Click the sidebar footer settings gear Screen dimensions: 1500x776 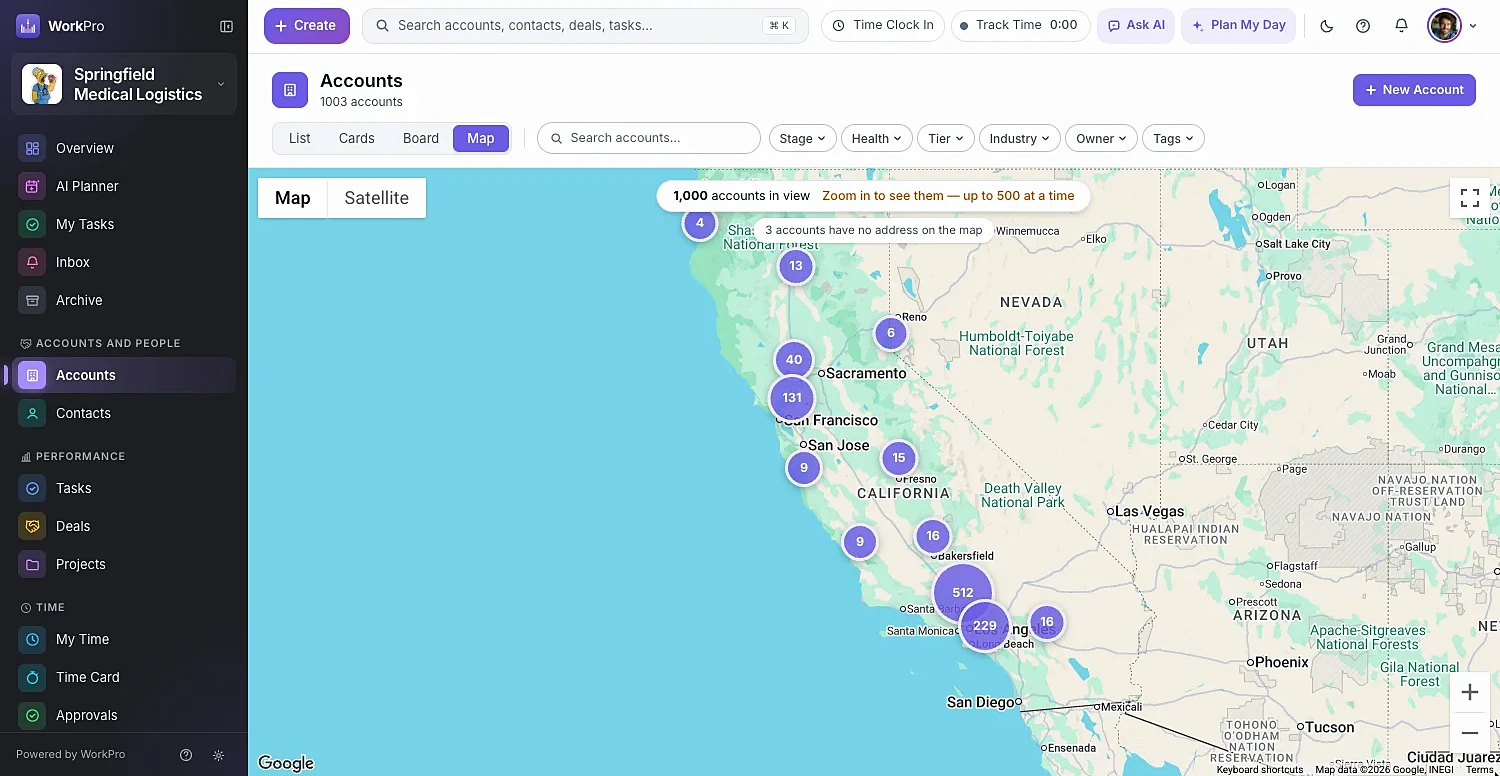[x=219, y=755]
